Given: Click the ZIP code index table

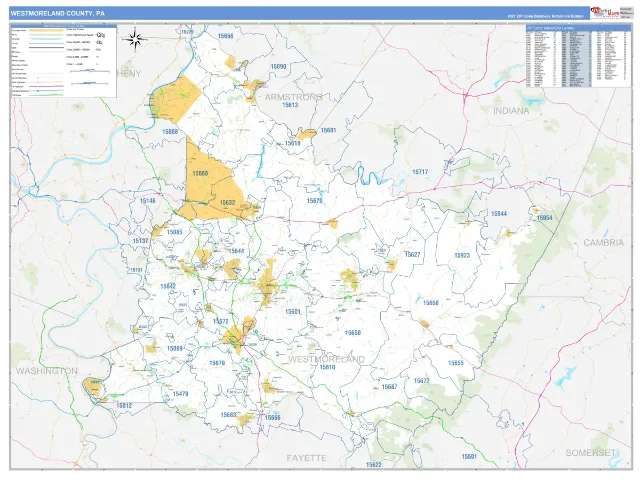Looking at the screenshot, I should [x=578, y=56].
